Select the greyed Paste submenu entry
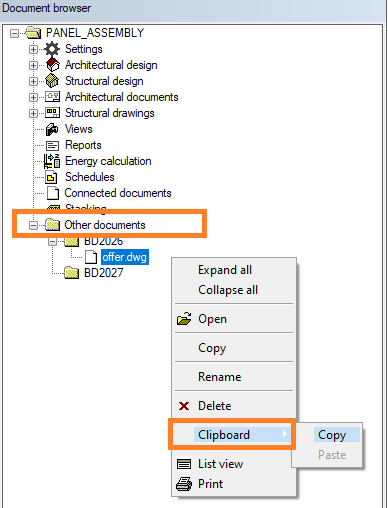Viewport: 388px width, 508px height. tap(332, 455)
